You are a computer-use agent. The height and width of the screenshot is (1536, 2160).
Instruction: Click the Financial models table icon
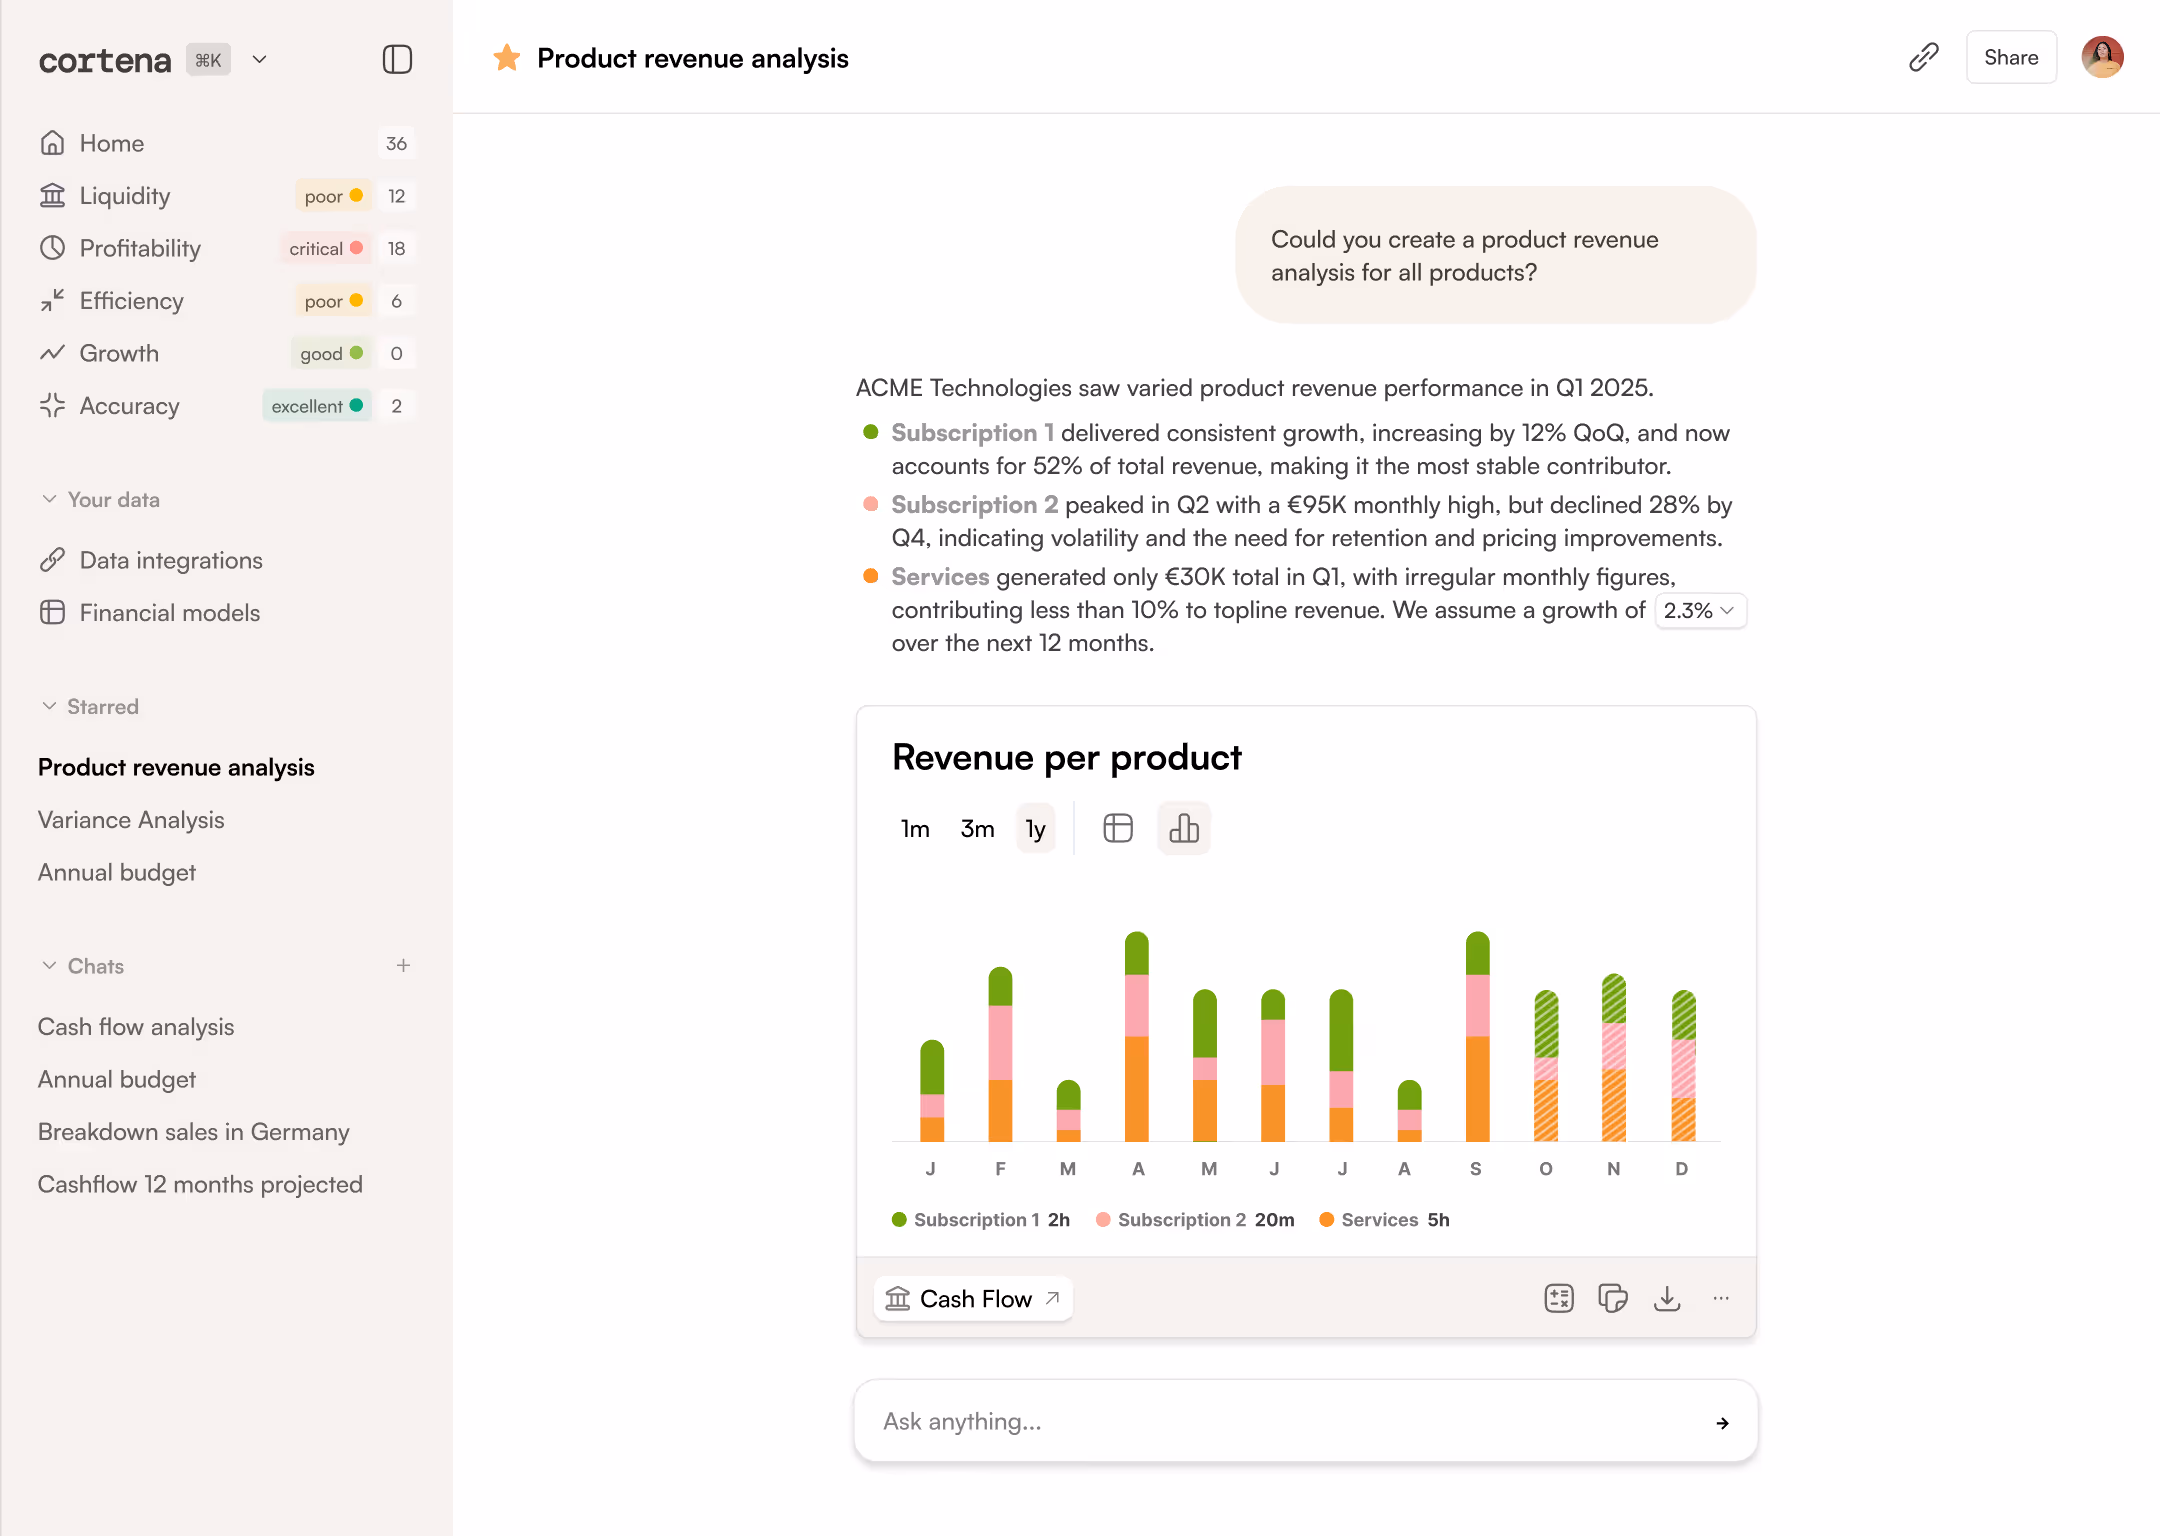pos(52,612)
